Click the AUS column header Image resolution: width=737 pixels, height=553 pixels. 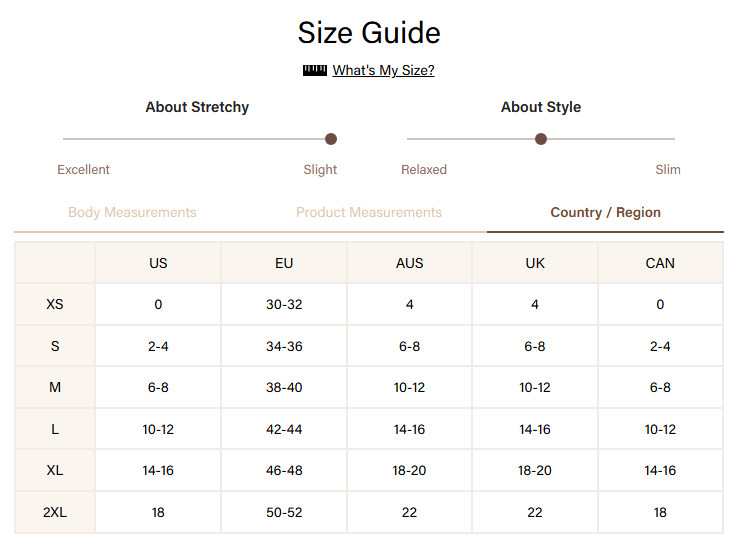coord(409,263)
